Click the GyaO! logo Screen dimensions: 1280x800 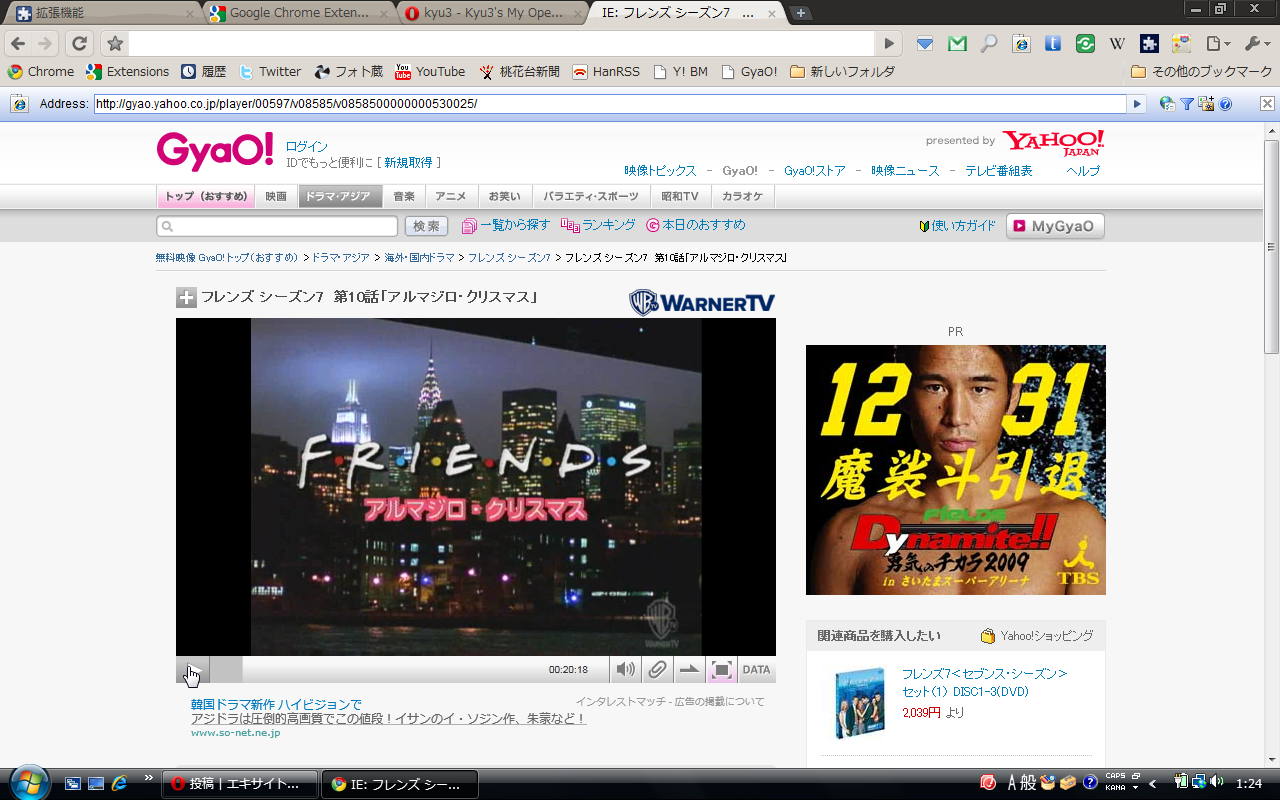point(215,150)
